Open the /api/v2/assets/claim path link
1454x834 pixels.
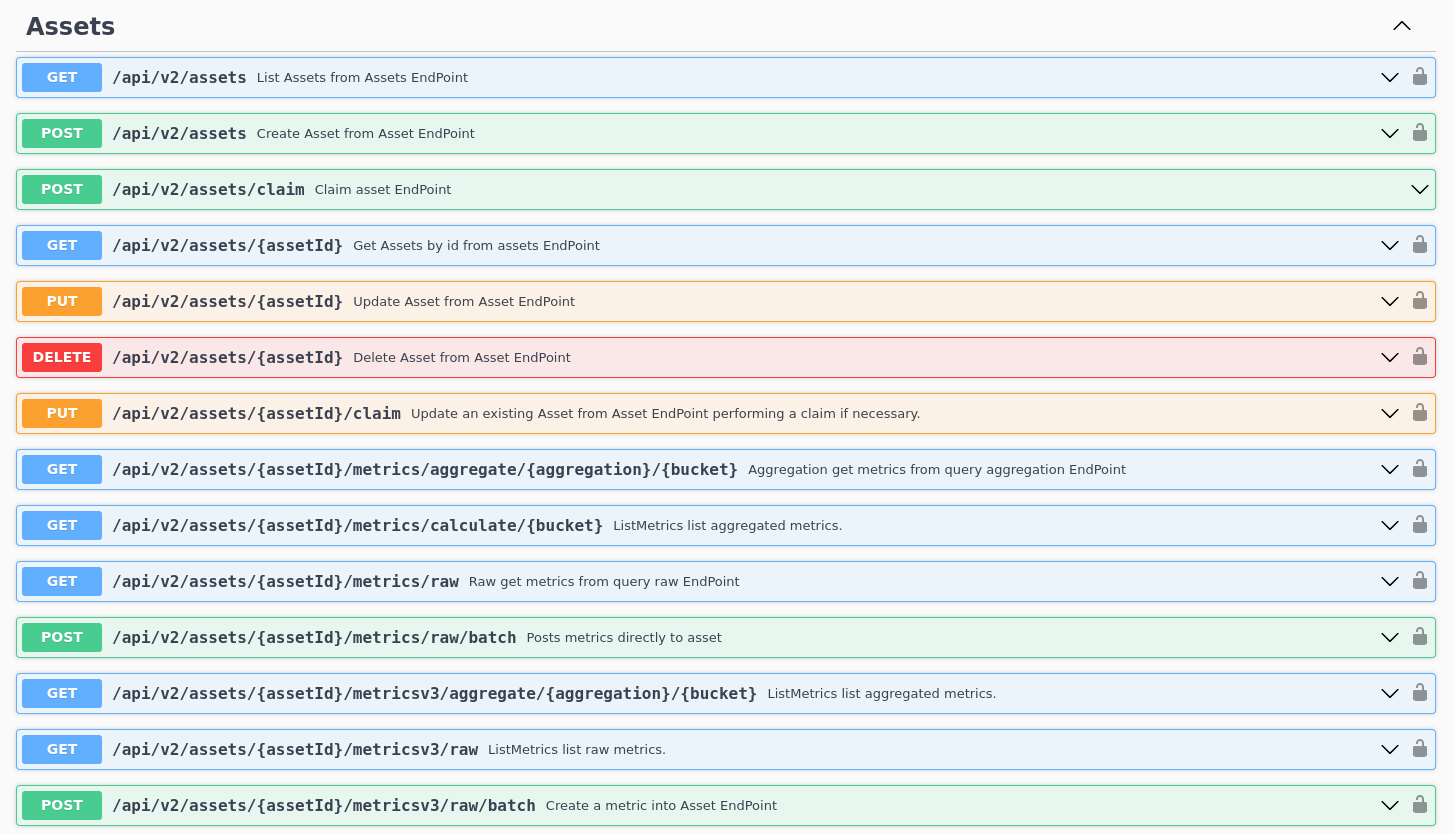208,189
